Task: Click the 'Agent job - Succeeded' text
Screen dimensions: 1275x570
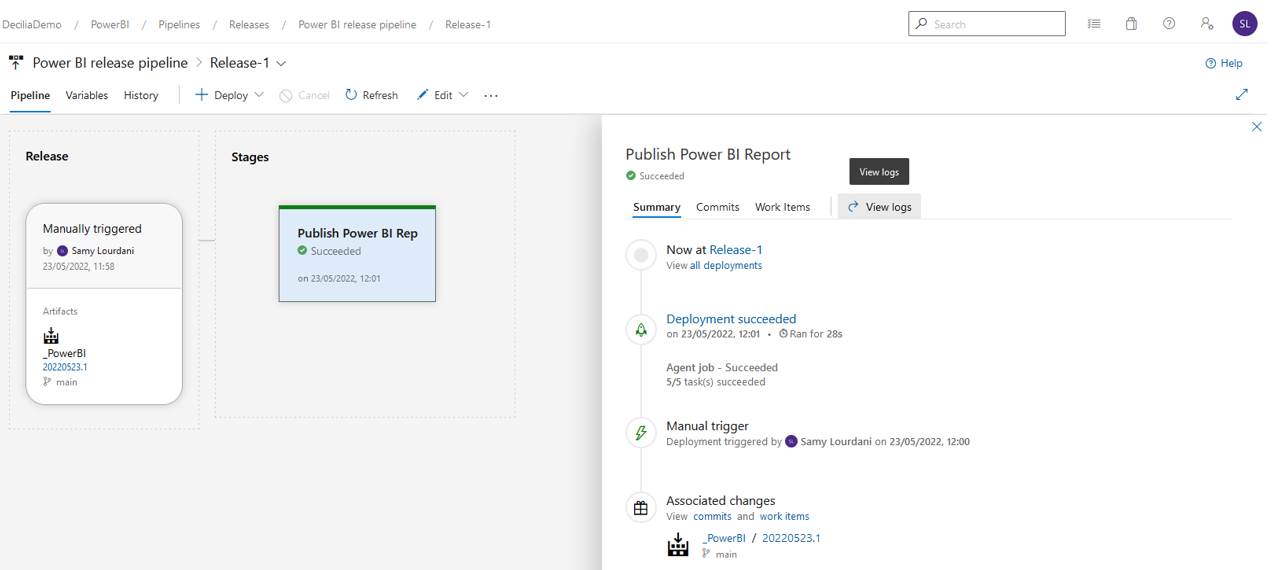Action: [x=722, y=368]
